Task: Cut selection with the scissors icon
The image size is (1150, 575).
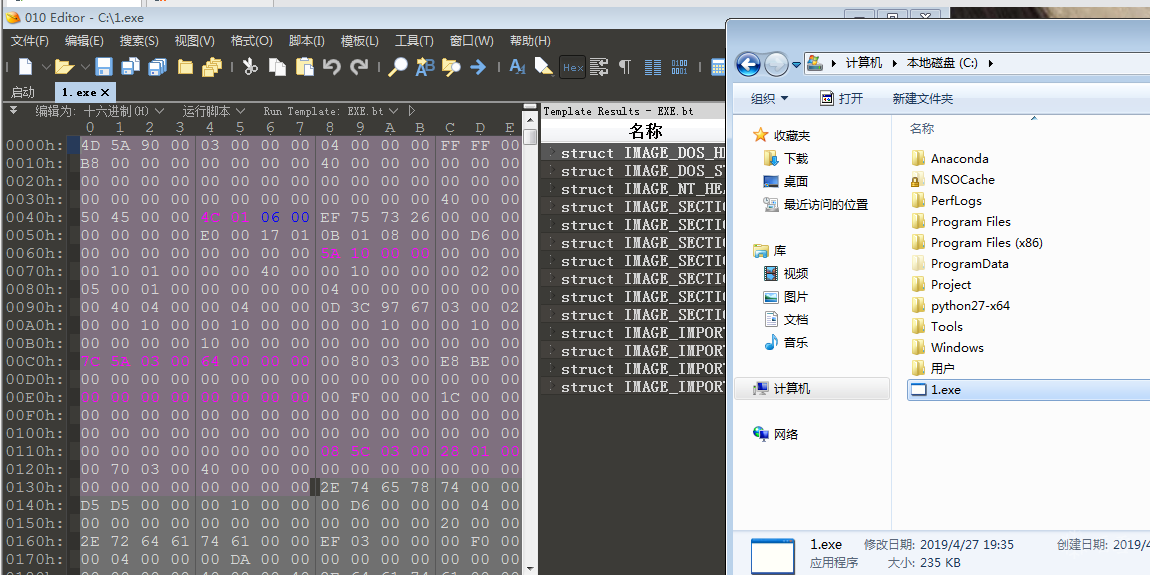Action: pos(250,67)
